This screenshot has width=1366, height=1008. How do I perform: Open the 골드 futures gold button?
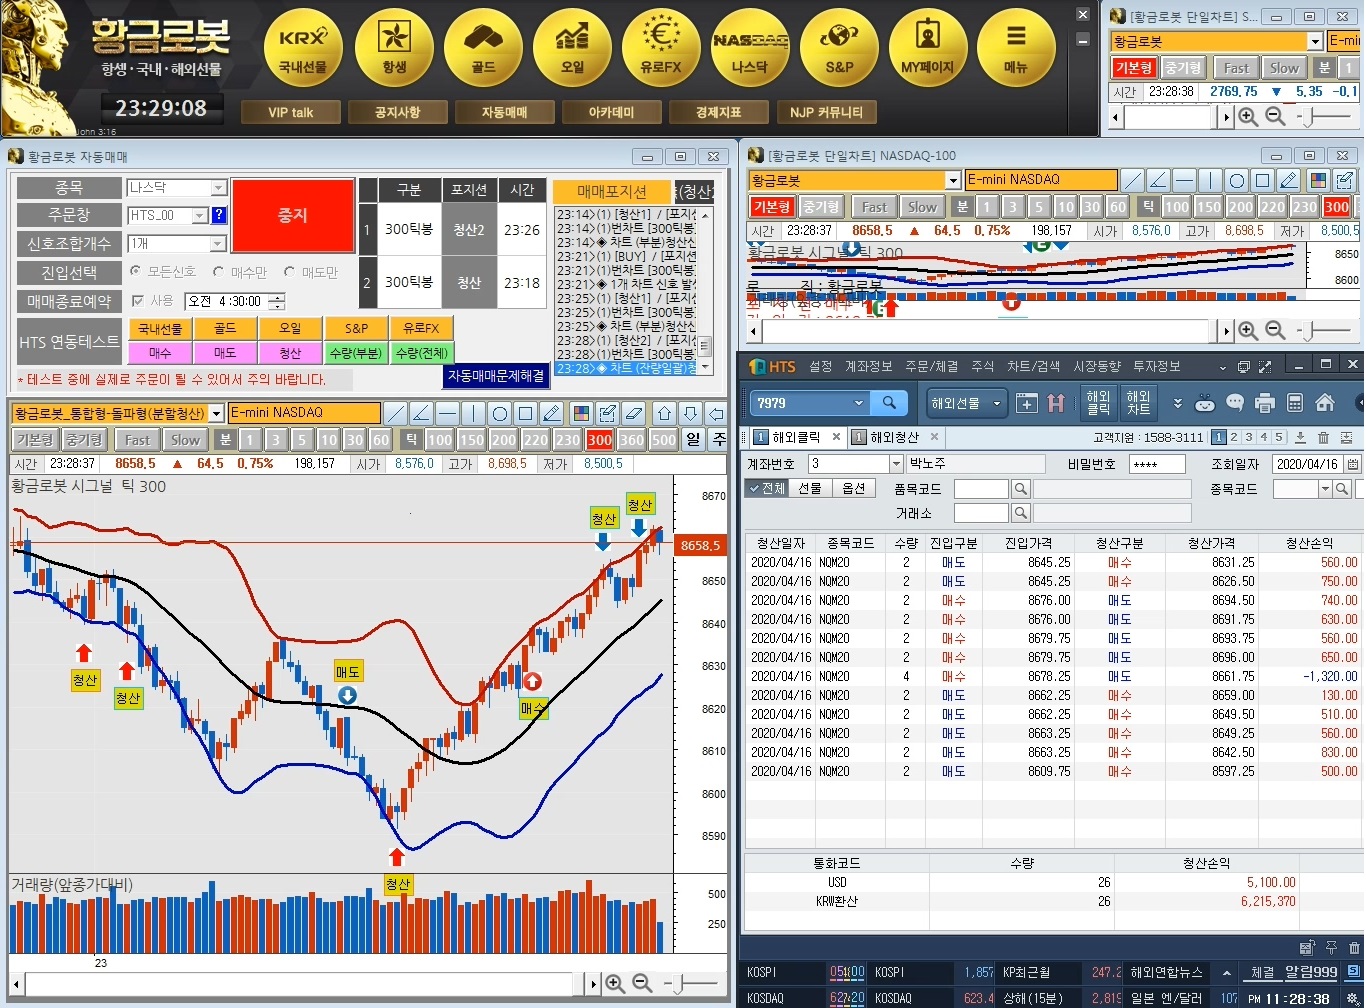483,47
